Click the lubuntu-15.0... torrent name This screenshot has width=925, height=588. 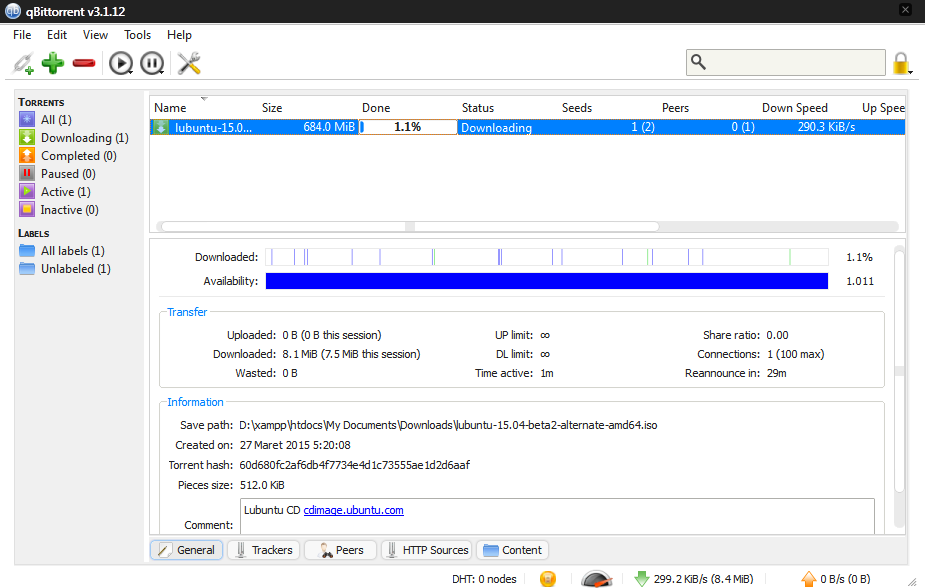[x=213, y=127]
